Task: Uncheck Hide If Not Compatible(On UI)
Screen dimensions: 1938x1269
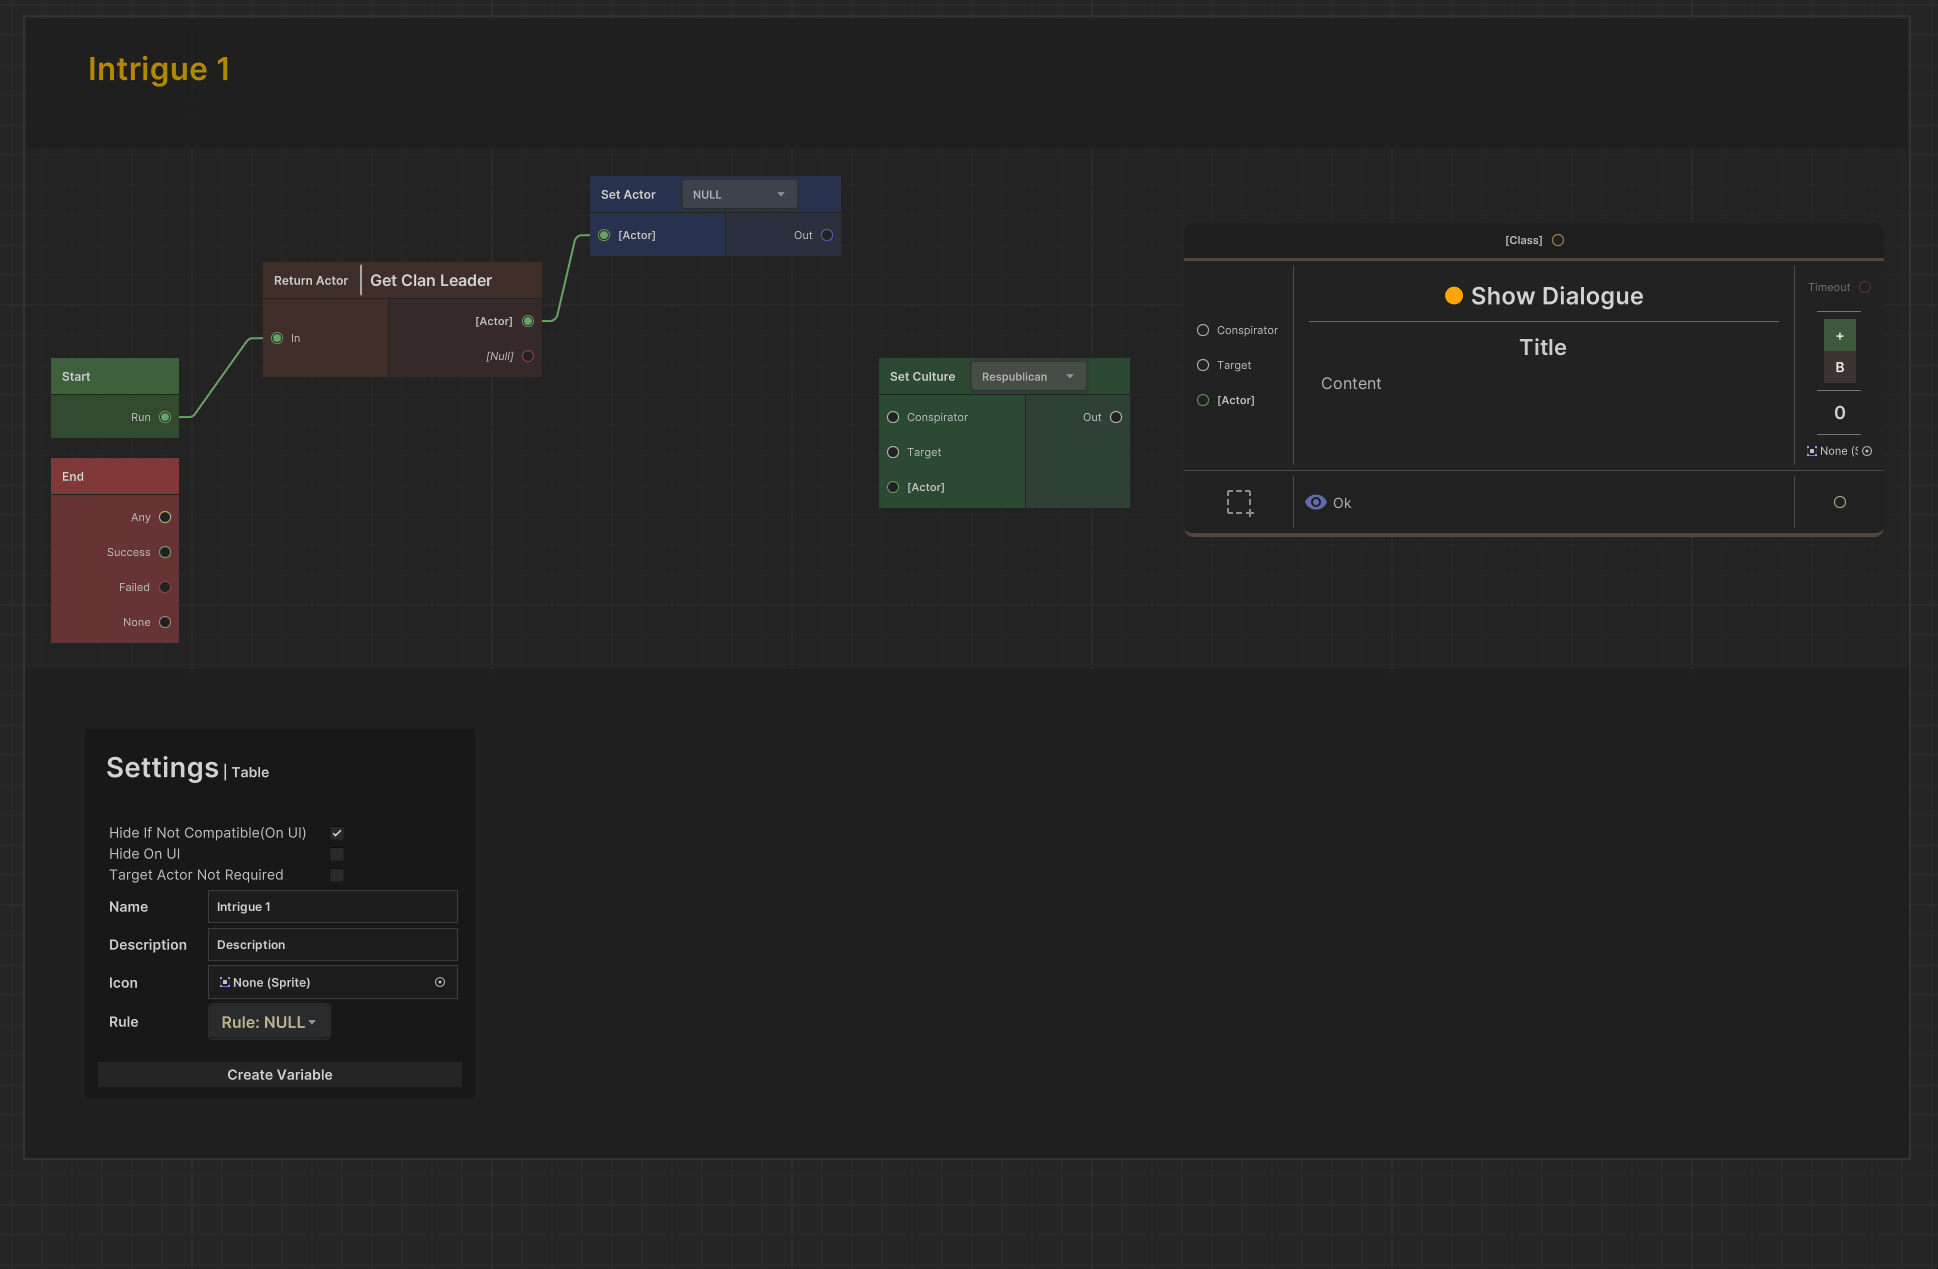Action: 337,833
